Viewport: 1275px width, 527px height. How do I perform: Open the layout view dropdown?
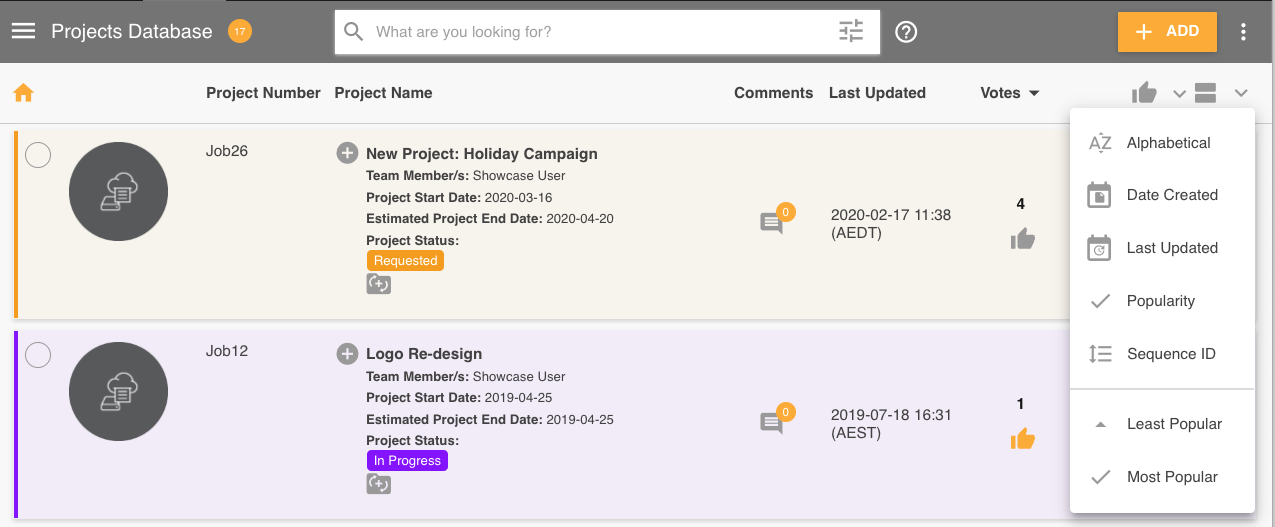[1221, 93]
